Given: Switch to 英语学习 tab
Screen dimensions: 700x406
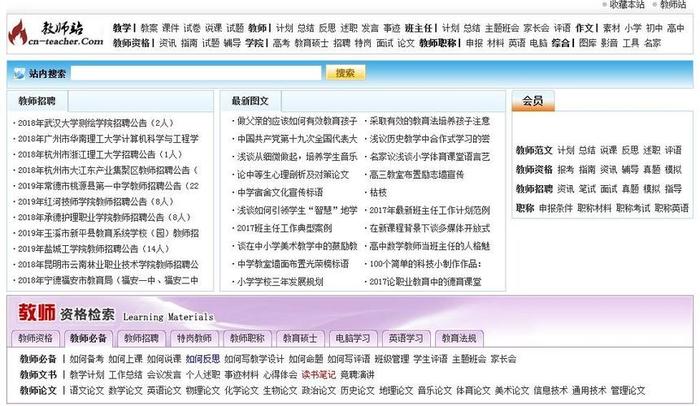Looking at the screenshot, I should pos(406,339).
